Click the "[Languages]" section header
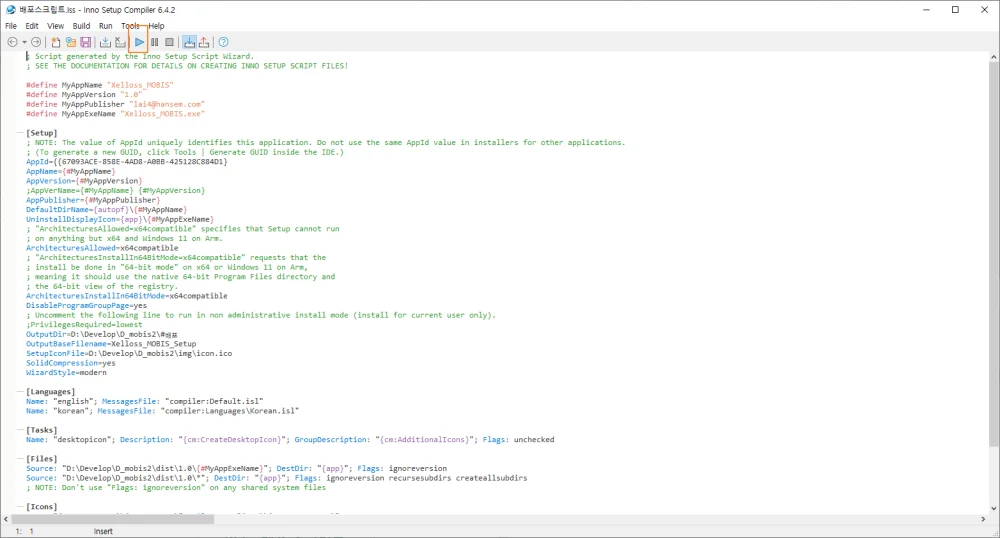This screenshot has width=1000, height=538. pyautogui.click(x=50, y=391)
